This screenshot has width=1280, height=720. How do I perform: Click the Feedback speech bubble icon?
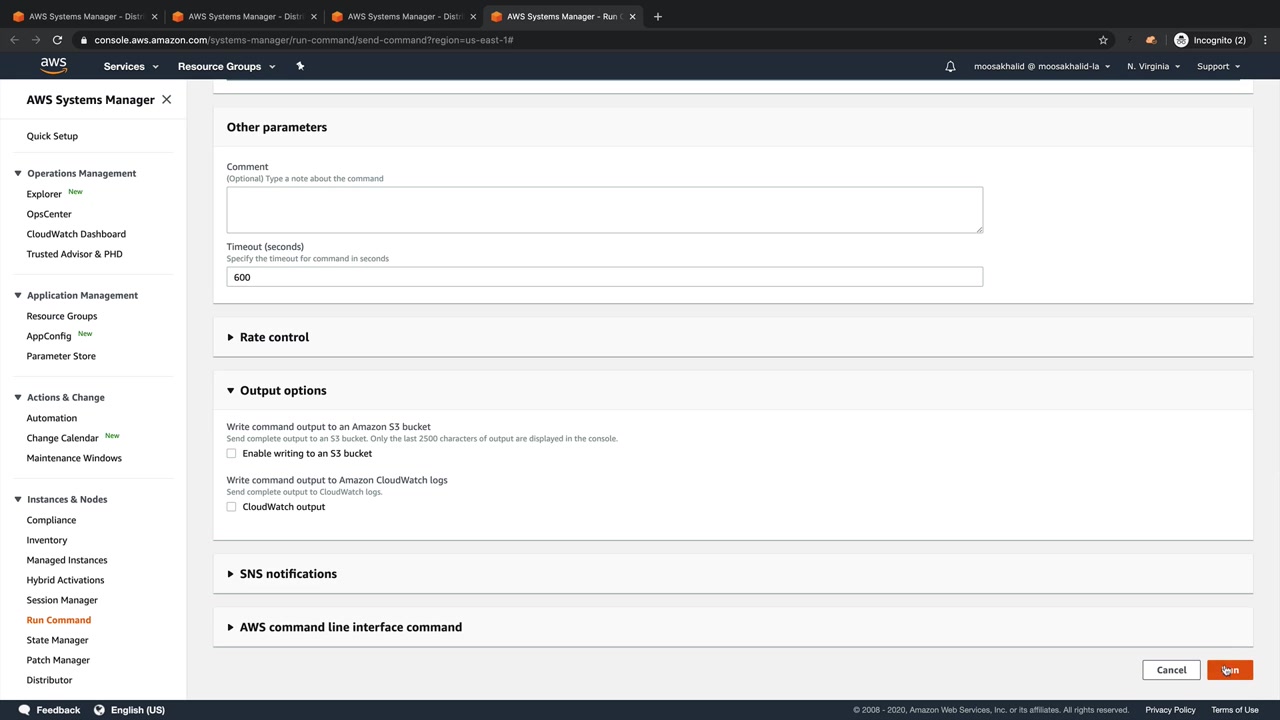(24, 710)
